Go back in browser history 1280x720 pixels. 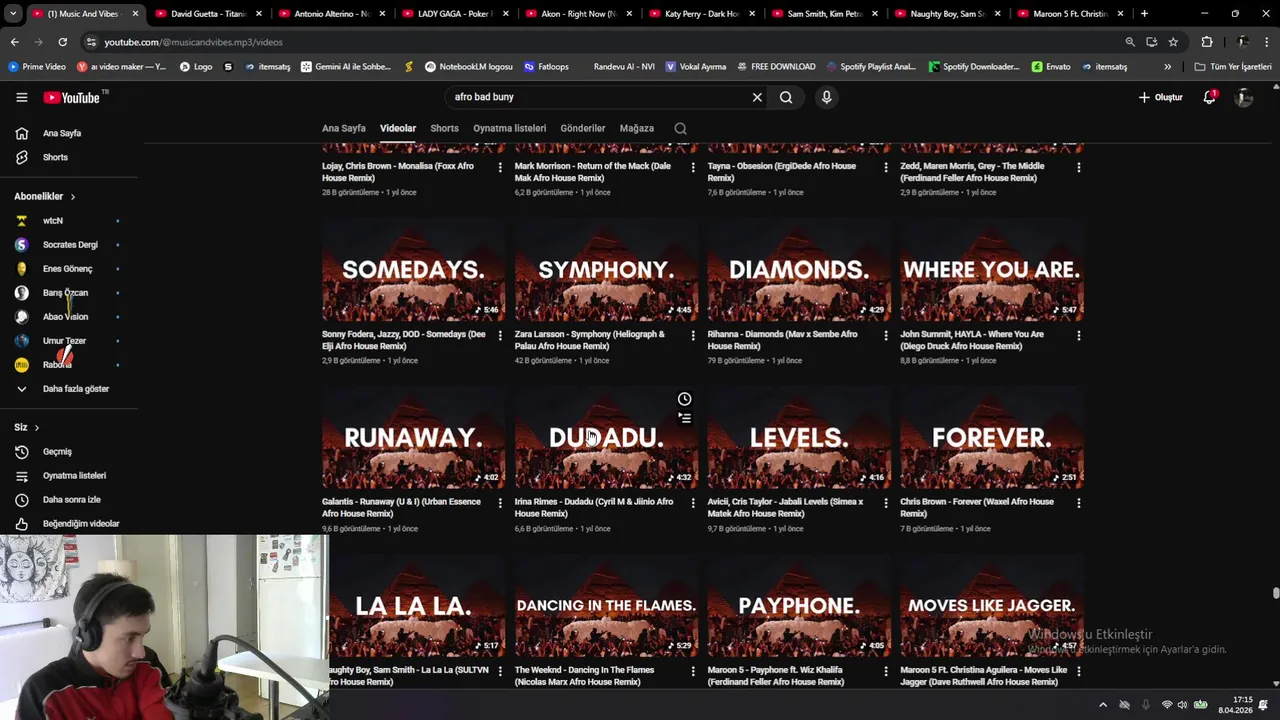tap(14, 42)
